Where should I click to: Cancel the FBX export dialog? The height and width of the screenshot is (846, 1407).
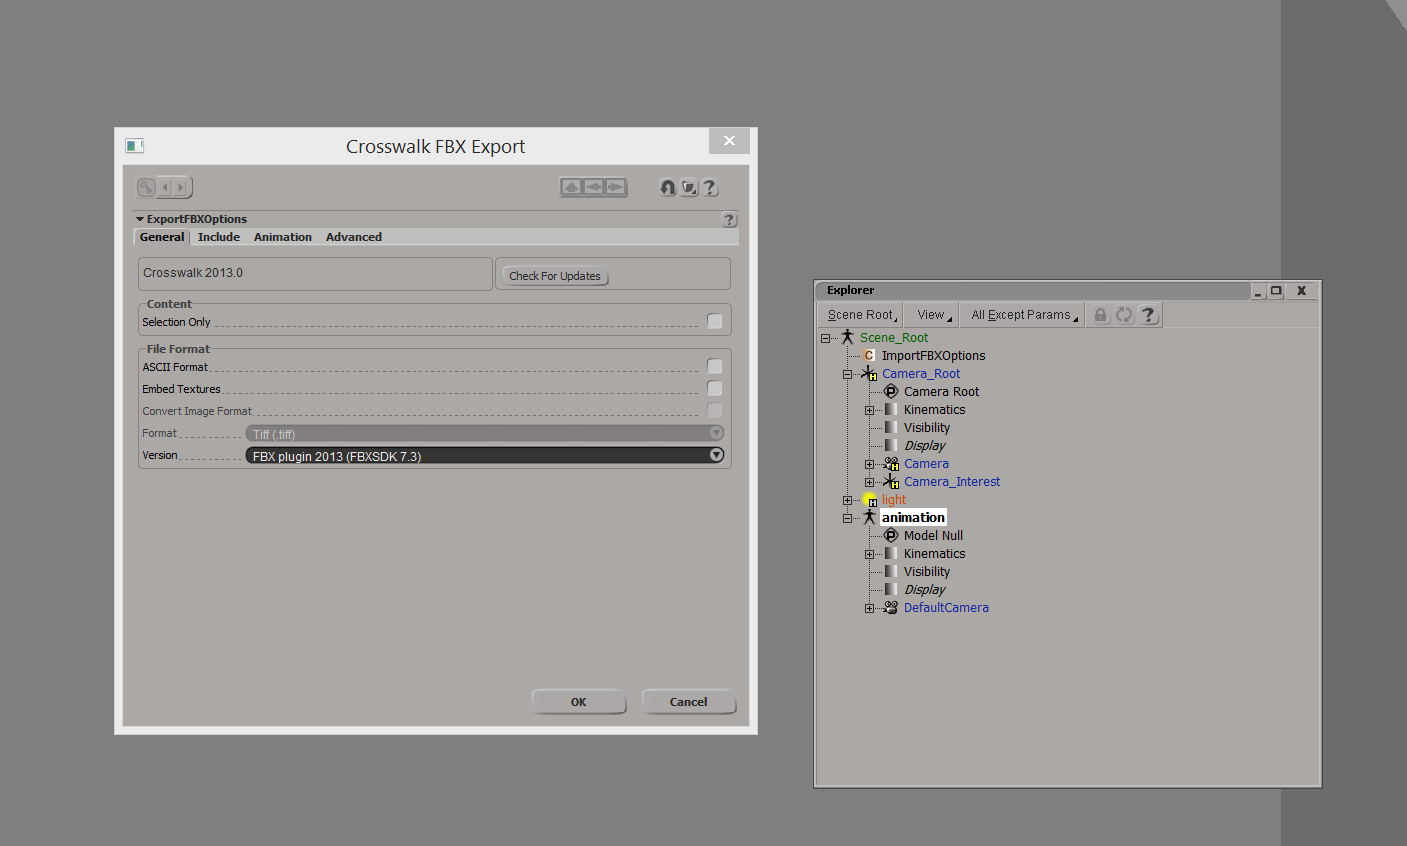coord(688,702)
